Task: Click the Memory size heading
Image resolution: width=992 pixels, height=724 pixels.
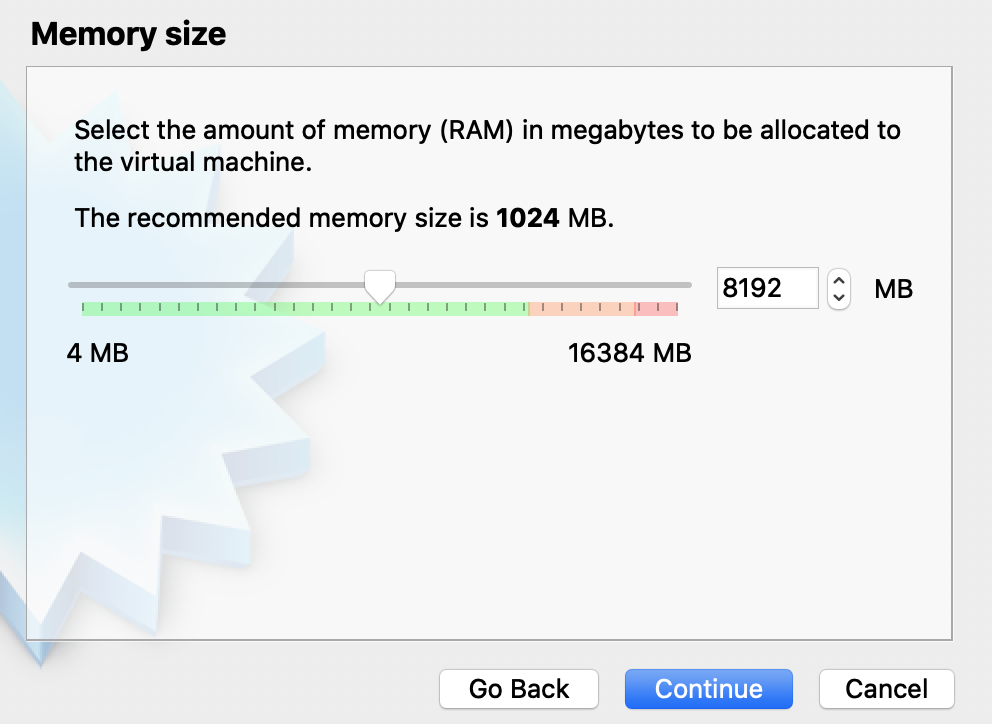Action: (x=128, y=35)
